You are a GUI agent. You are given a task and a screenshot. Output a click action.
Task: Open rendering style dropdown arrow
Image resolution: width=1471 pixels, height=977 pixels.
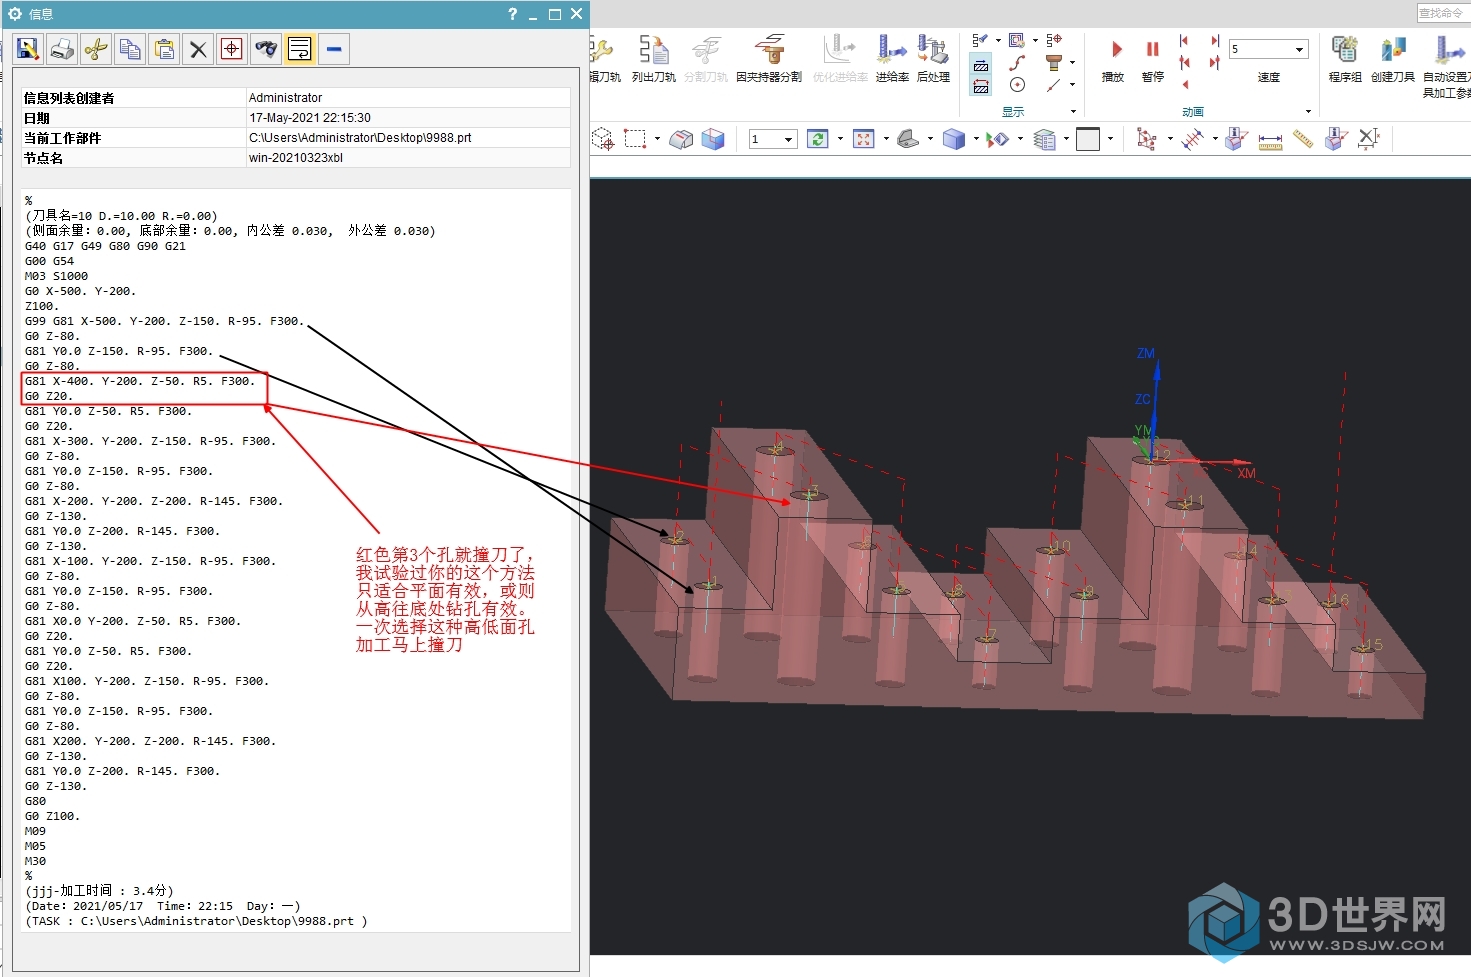(976, 139)
